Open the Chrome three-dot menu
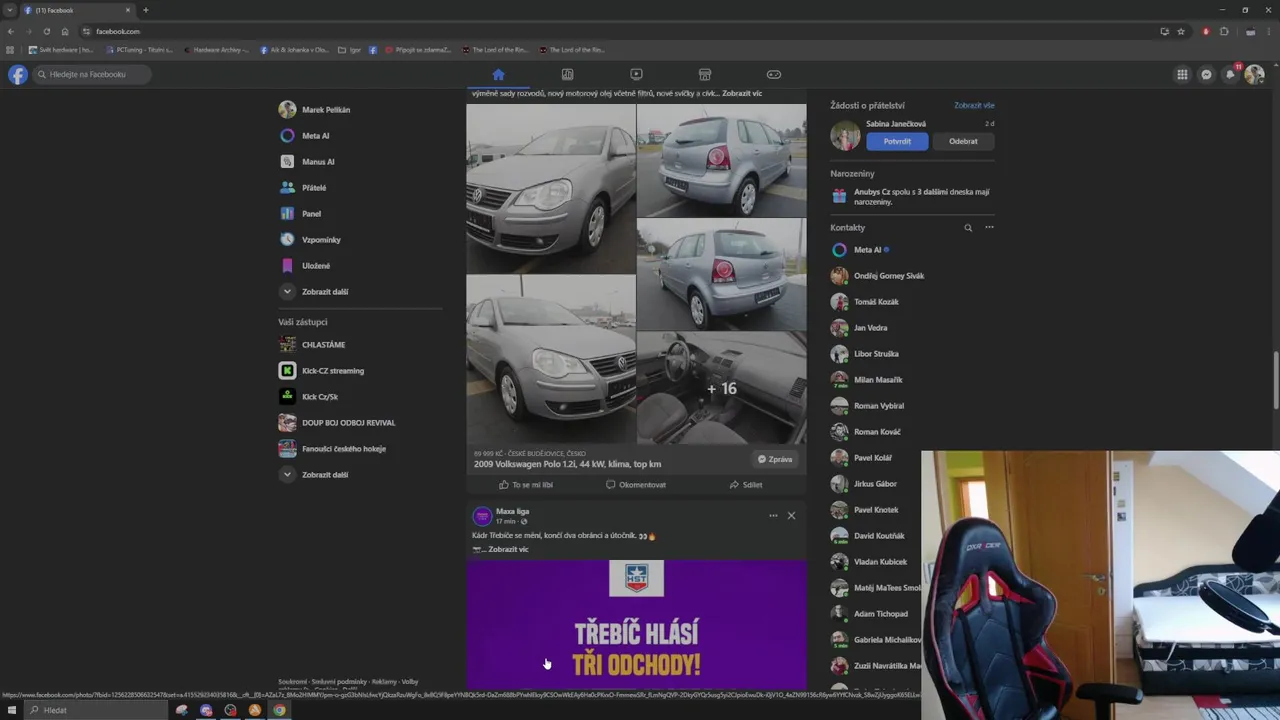This screenshot has height=720, width=1280. point(1270,31)
